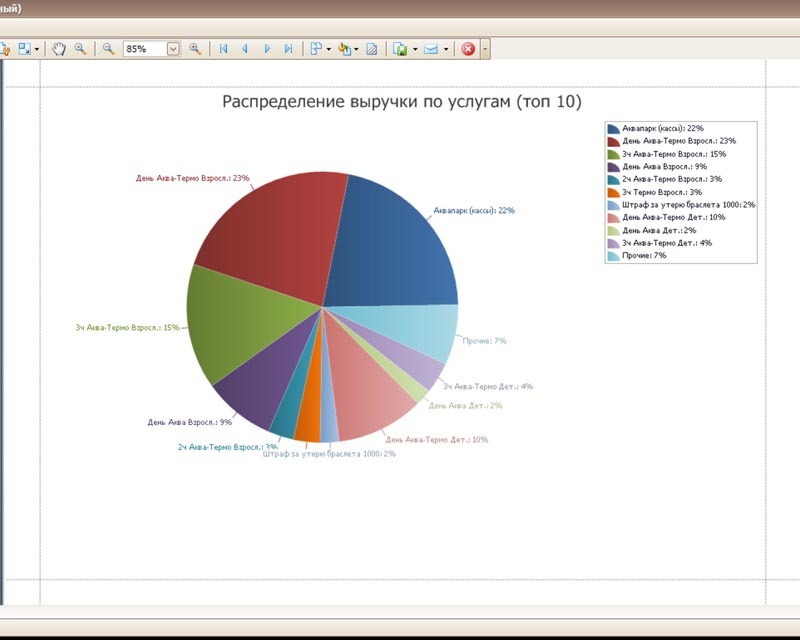Viewport: 800px width, 640px height.
Task: Click the blue Аквапарк (кассы) legend swatch
Action: click(613, 129)
